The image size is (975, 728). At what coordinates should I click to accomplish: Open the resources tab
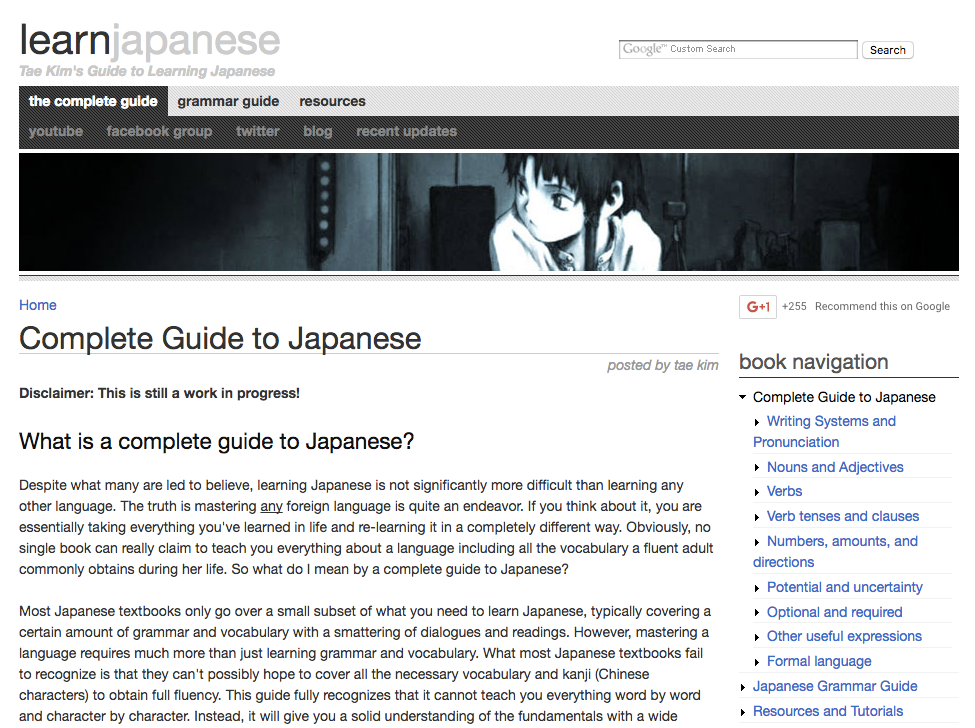click(x=332, y=101)
